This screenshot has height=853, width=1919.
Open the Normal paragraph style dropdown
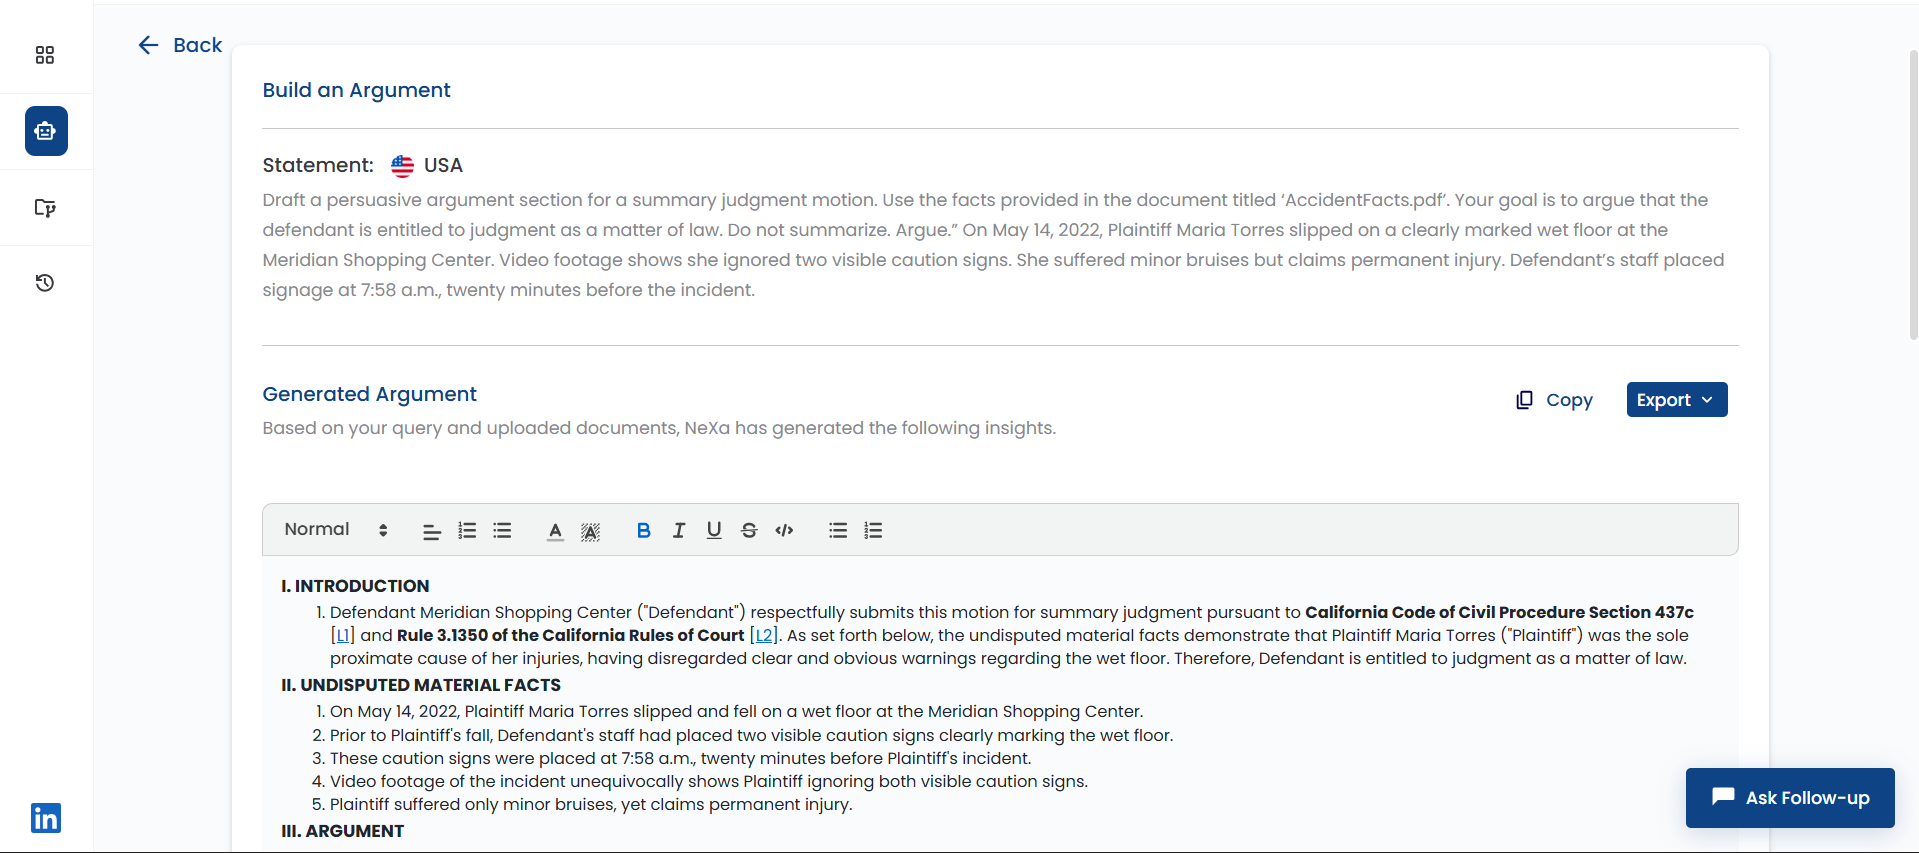tap(336, 530)
